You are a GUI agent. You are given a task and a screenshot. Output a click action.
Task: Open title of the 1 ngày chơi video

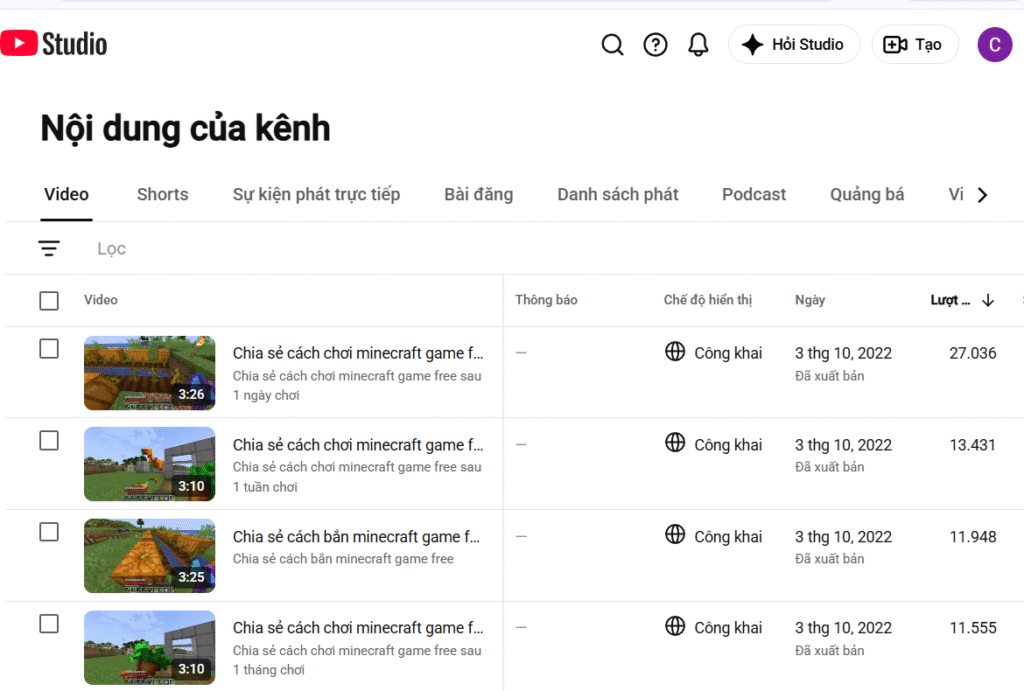[x=358, y=353]
